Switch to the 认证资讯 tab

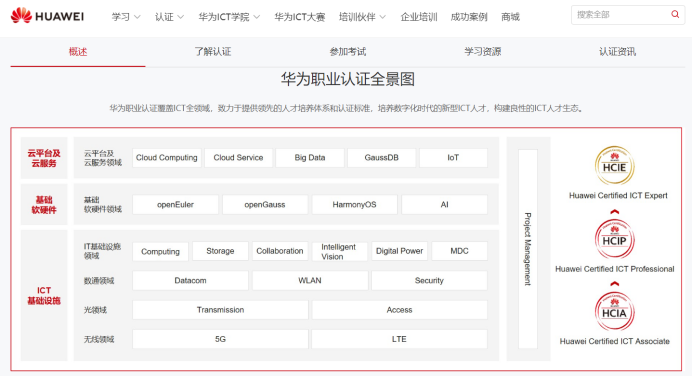tap(617, 52)
